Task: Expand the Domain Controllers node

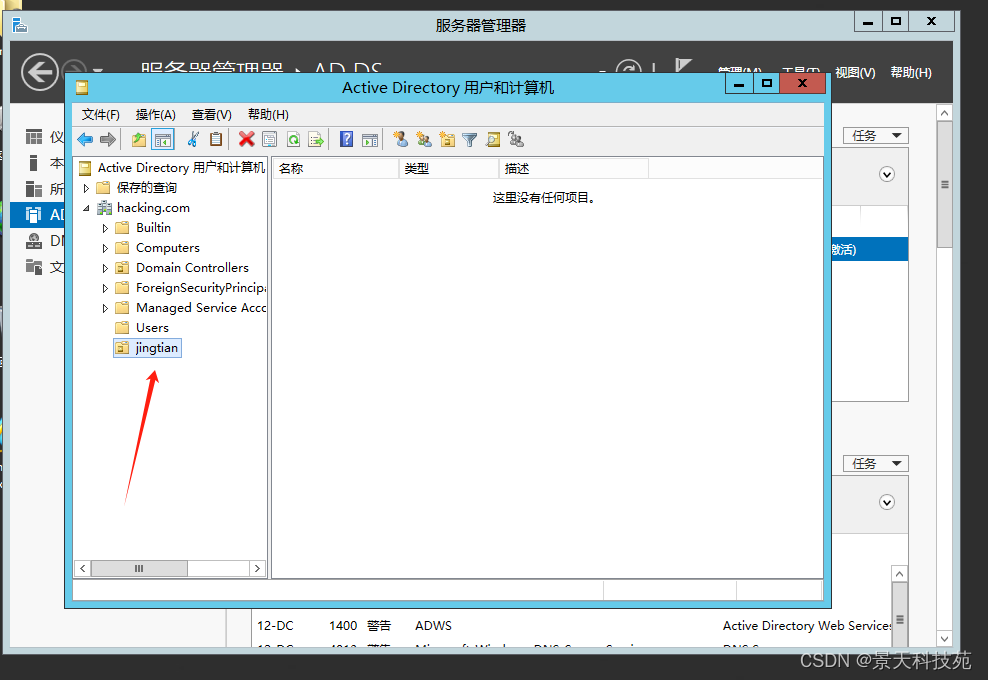Action: coord(105,268)
